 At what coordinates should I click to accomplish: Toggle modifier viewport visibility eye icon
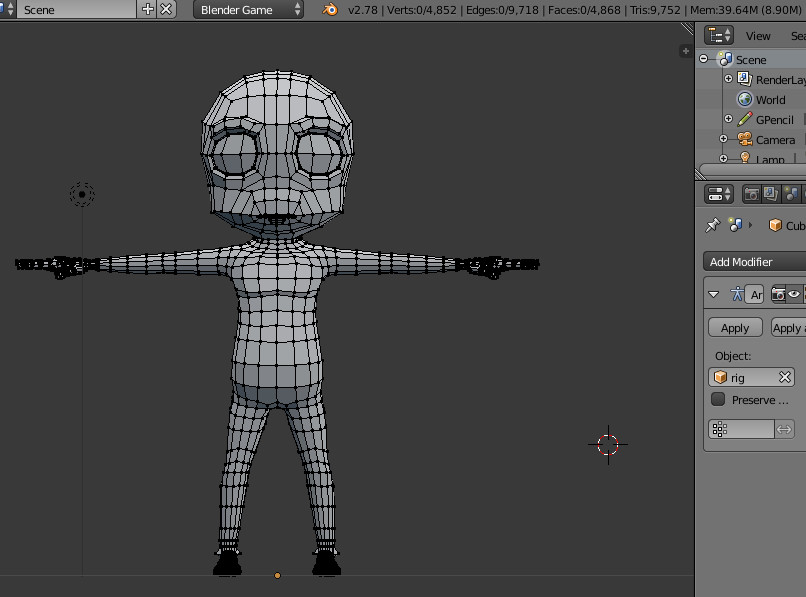click(x=794, y=294)
